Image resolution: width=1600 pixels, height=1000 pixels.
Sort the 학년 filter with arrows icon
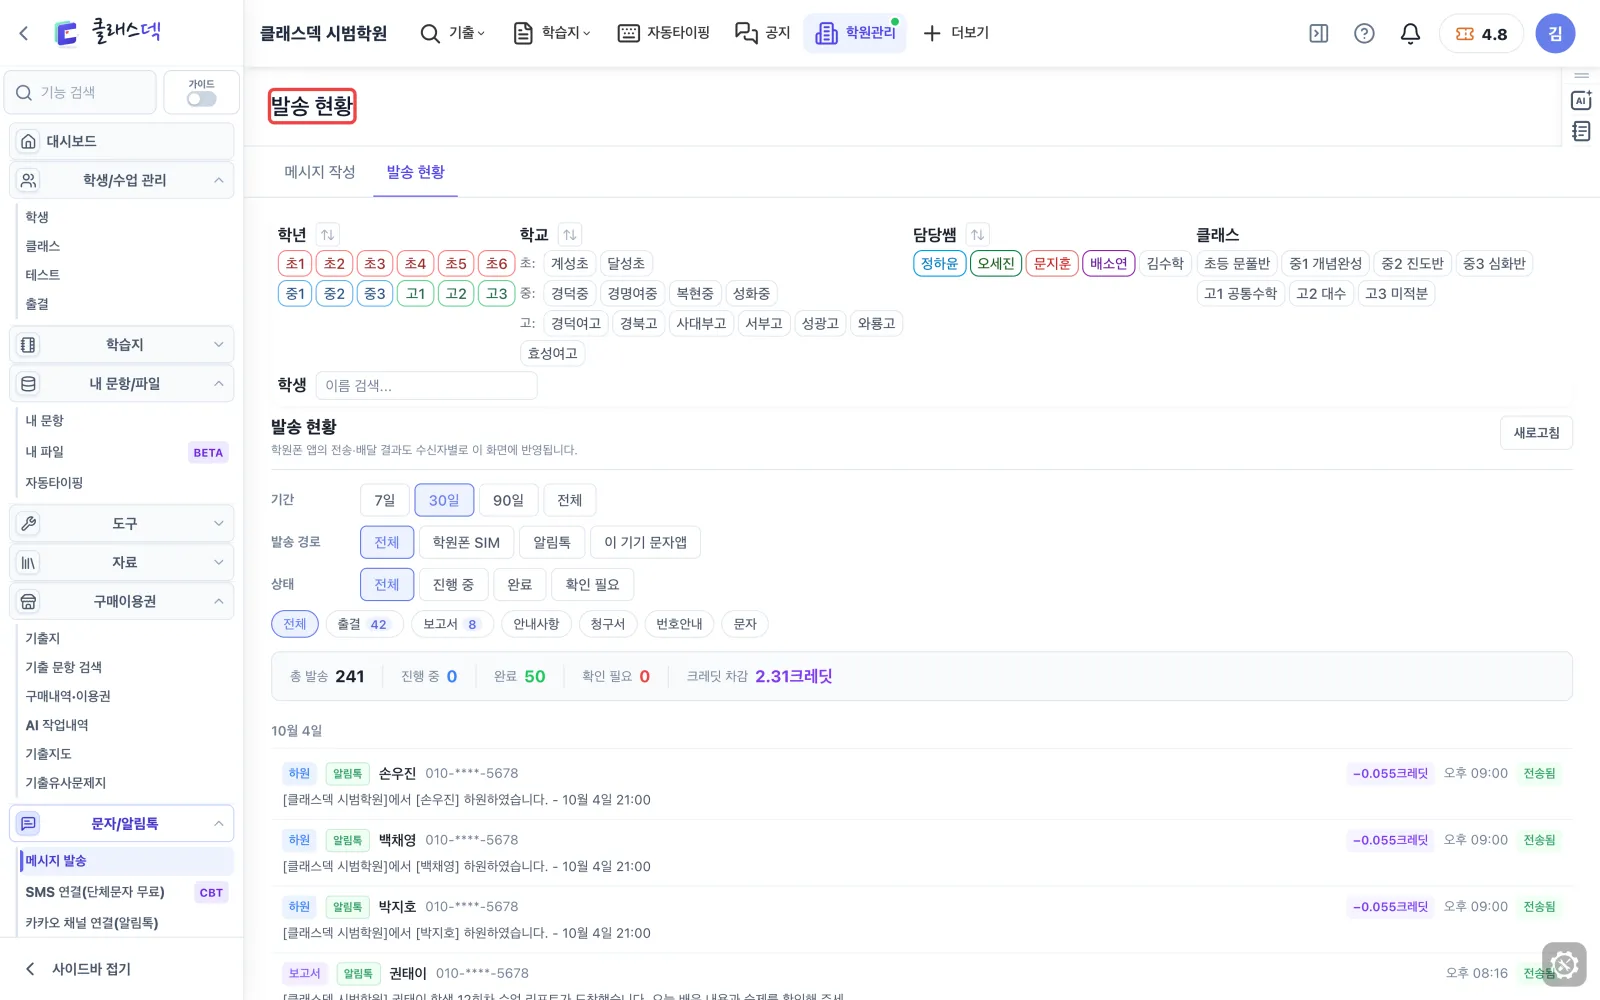coord(328,235)
